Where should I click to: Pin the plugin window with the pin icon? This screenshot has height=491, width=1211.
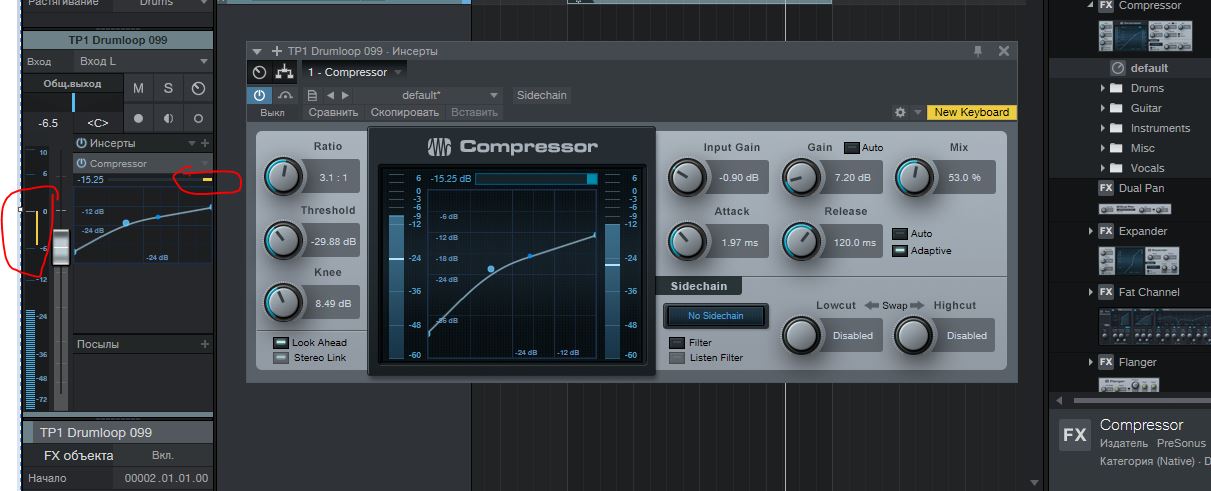pos(978,51)
